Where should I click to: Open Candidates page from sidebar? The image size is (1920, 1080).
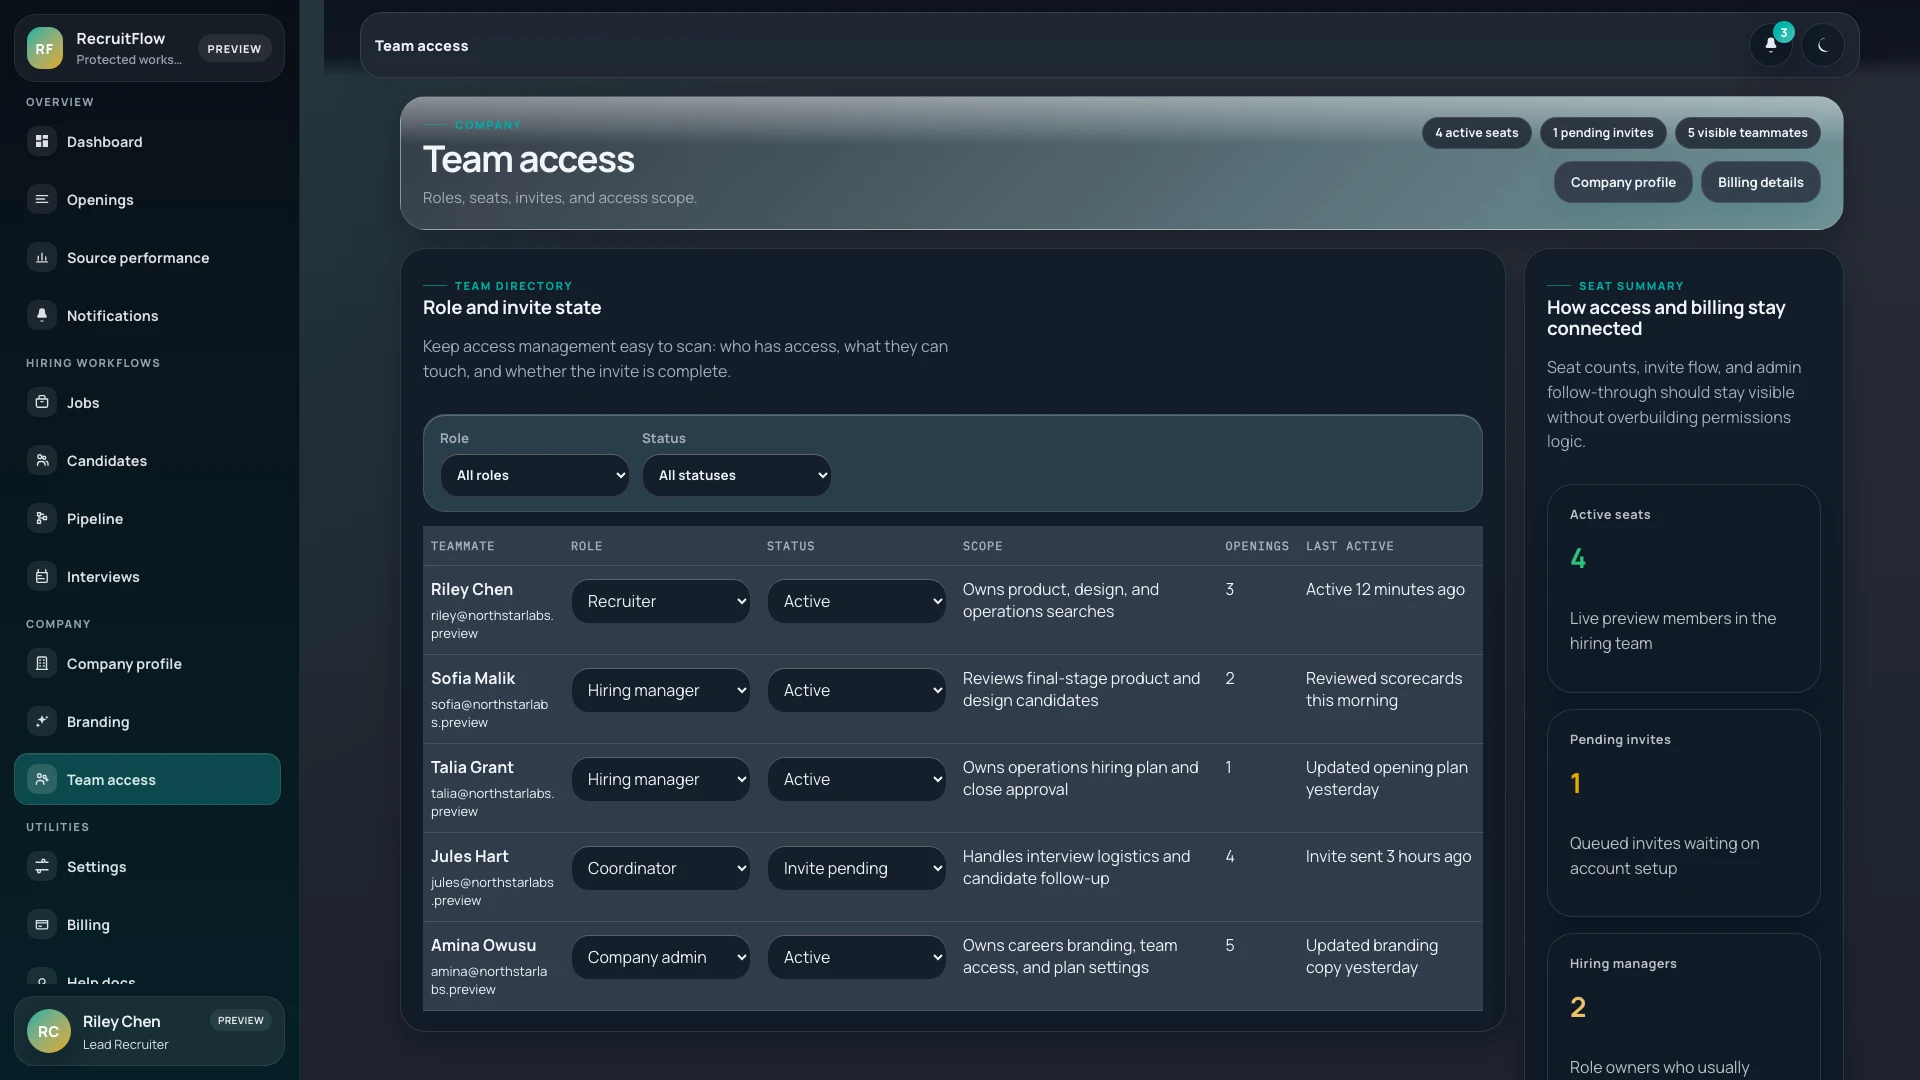point(147,461)
